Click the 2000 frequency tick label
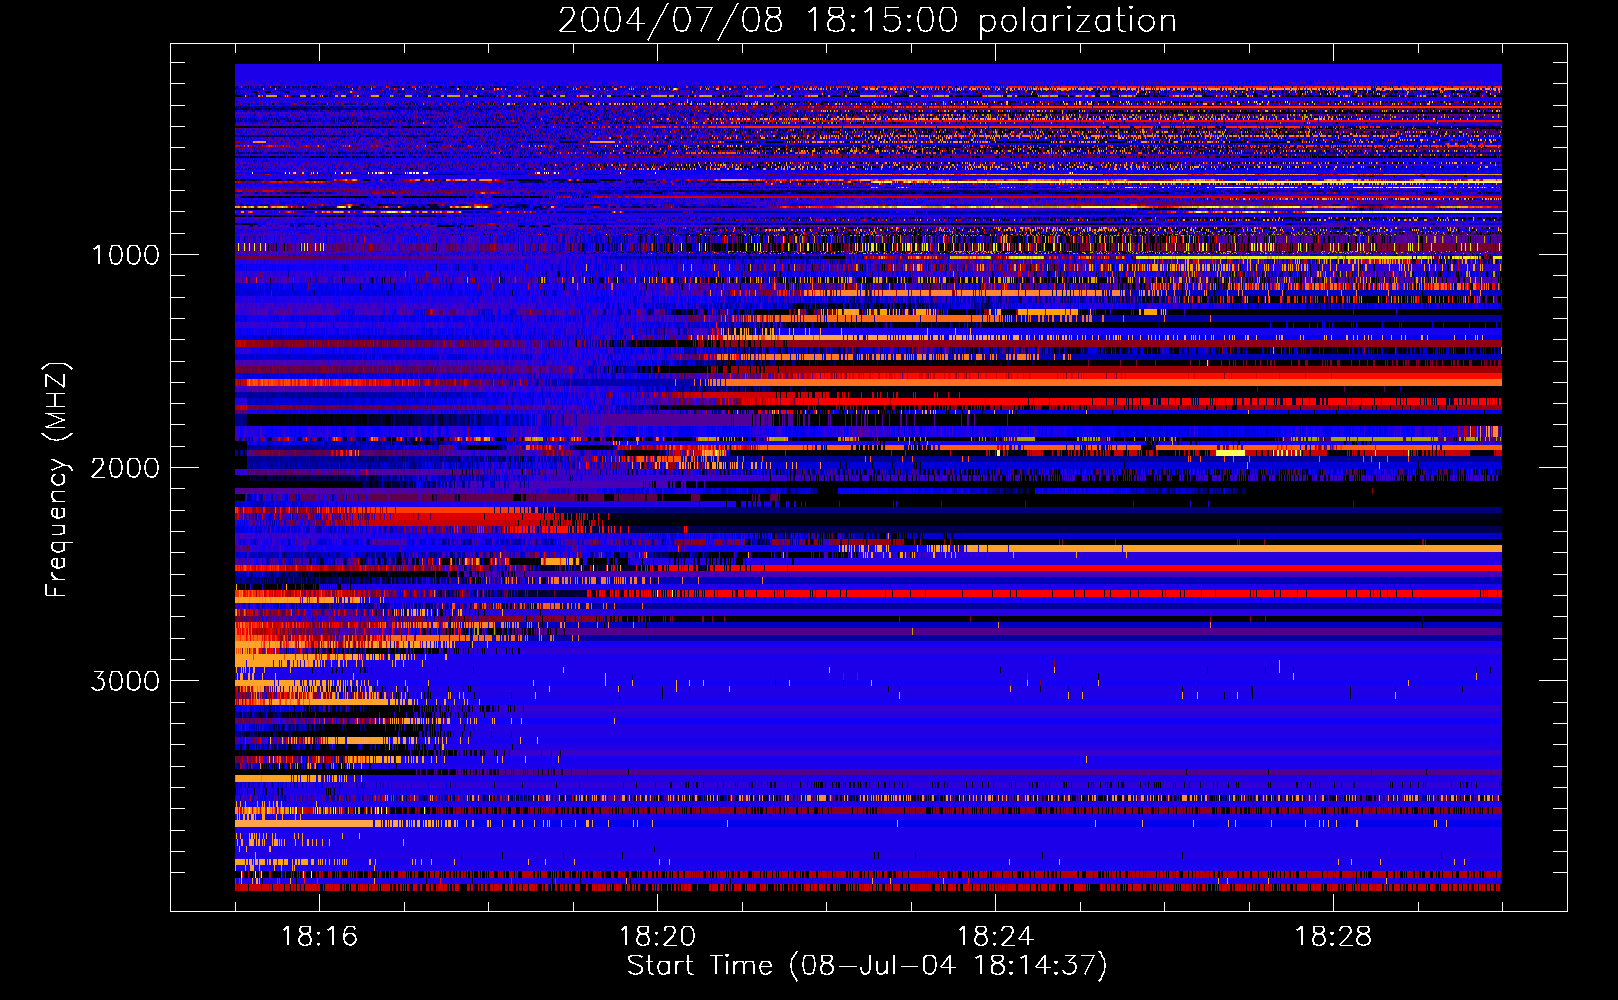This screenshot has height=1000, width=1618. pos(125,468)
